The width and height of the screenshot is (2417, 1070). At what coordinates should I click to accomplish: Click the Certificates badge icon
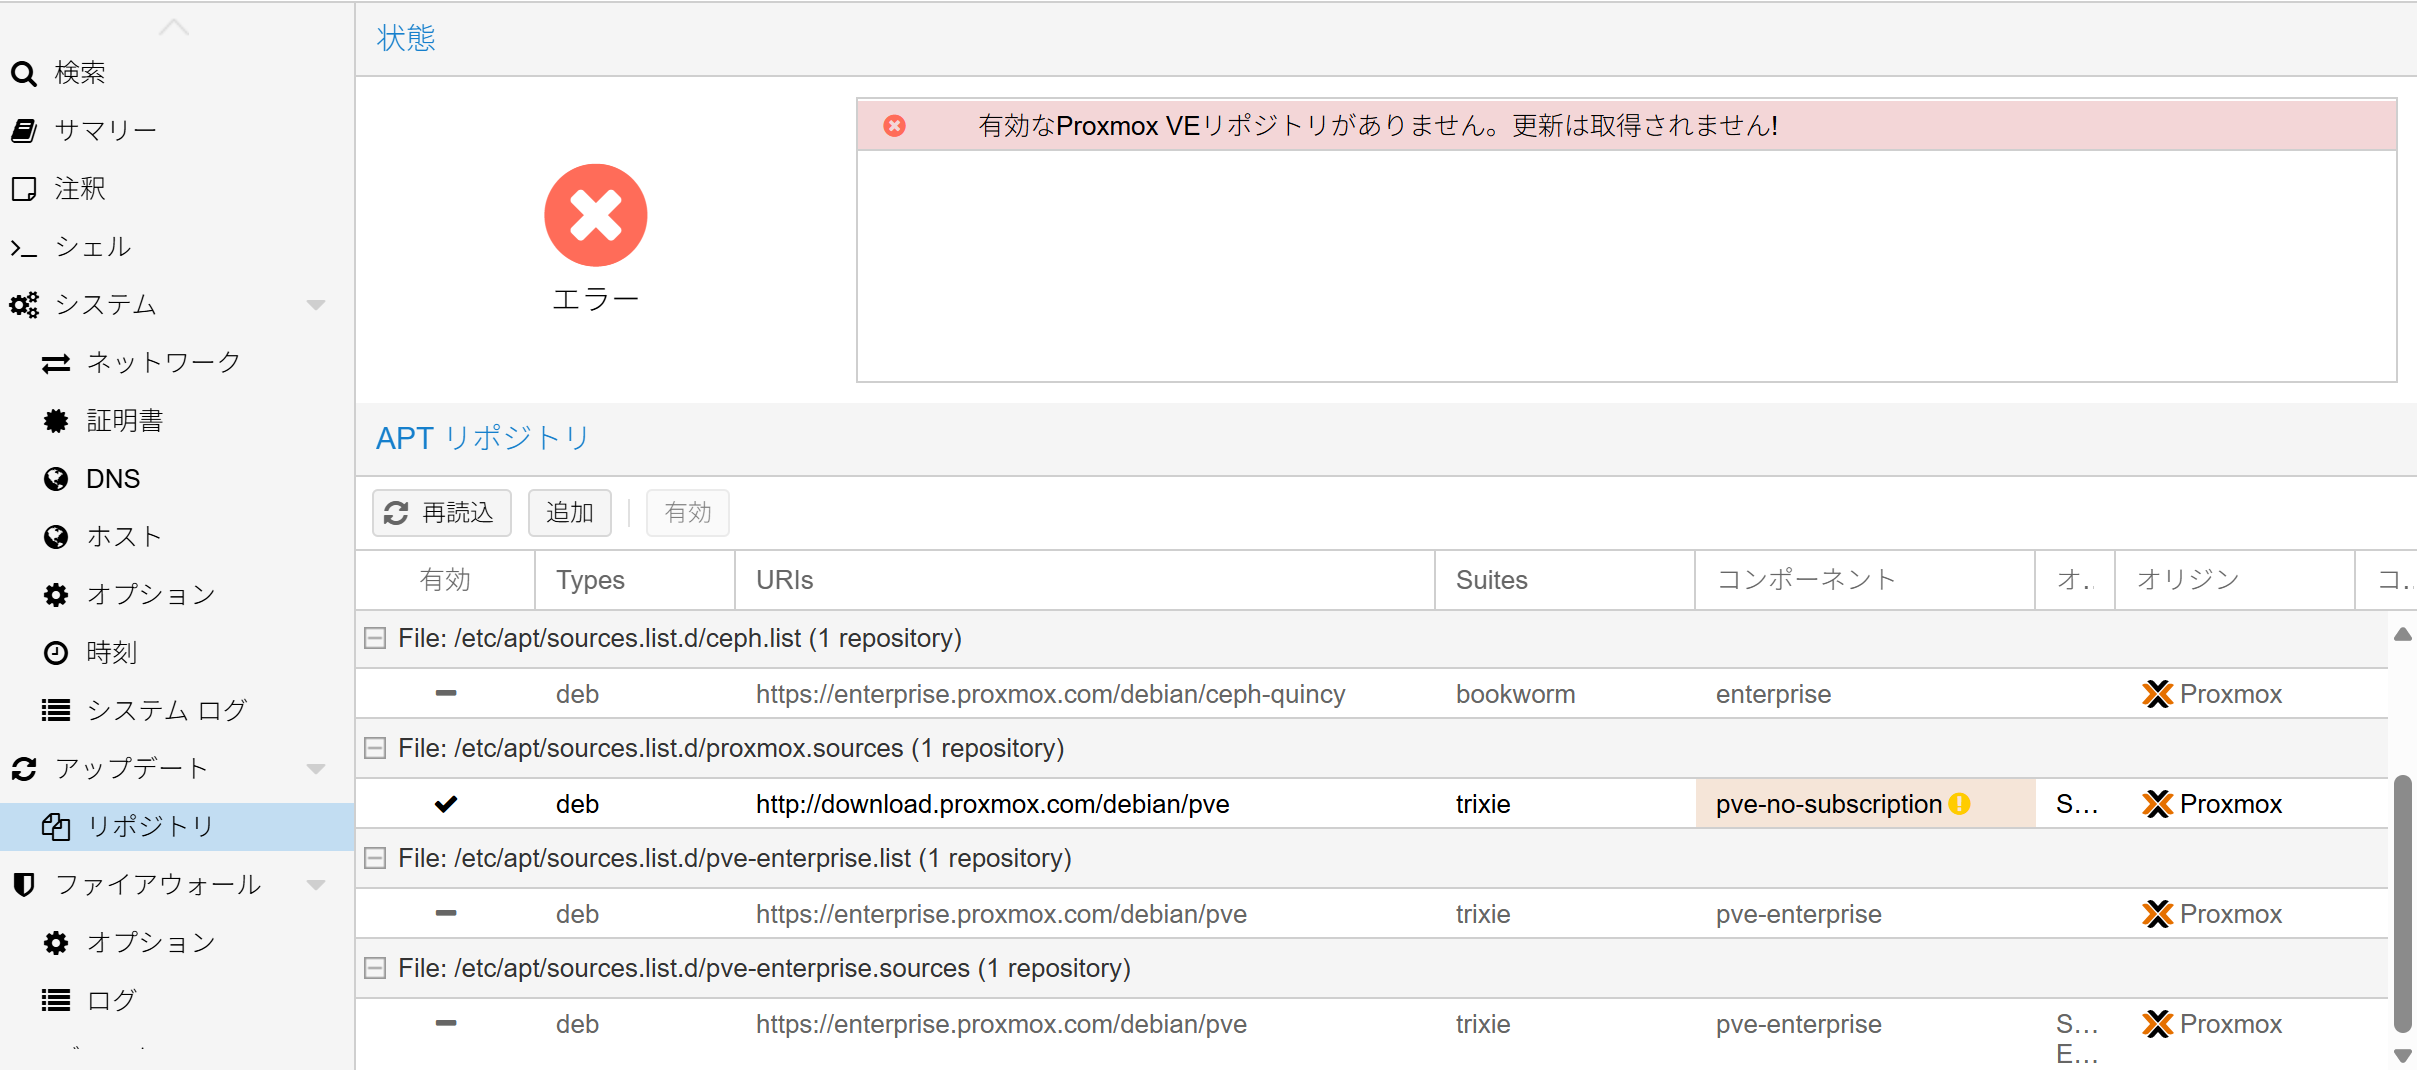pos(56,421)
